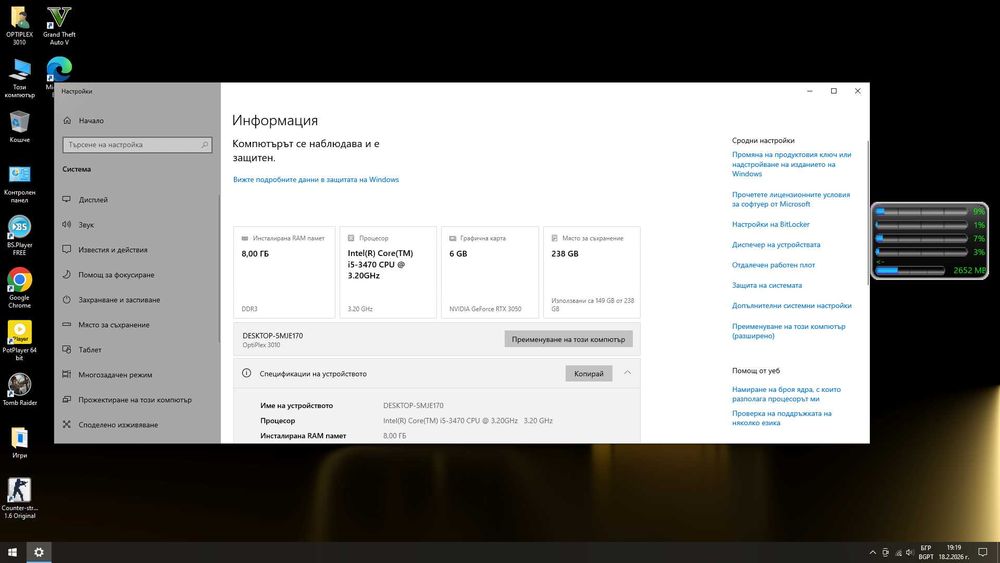The height and width of the screenshot is (563, 1000).
Task: Open Microsoft license terms link
Action: pyautogui.click(x=791, y=200)
